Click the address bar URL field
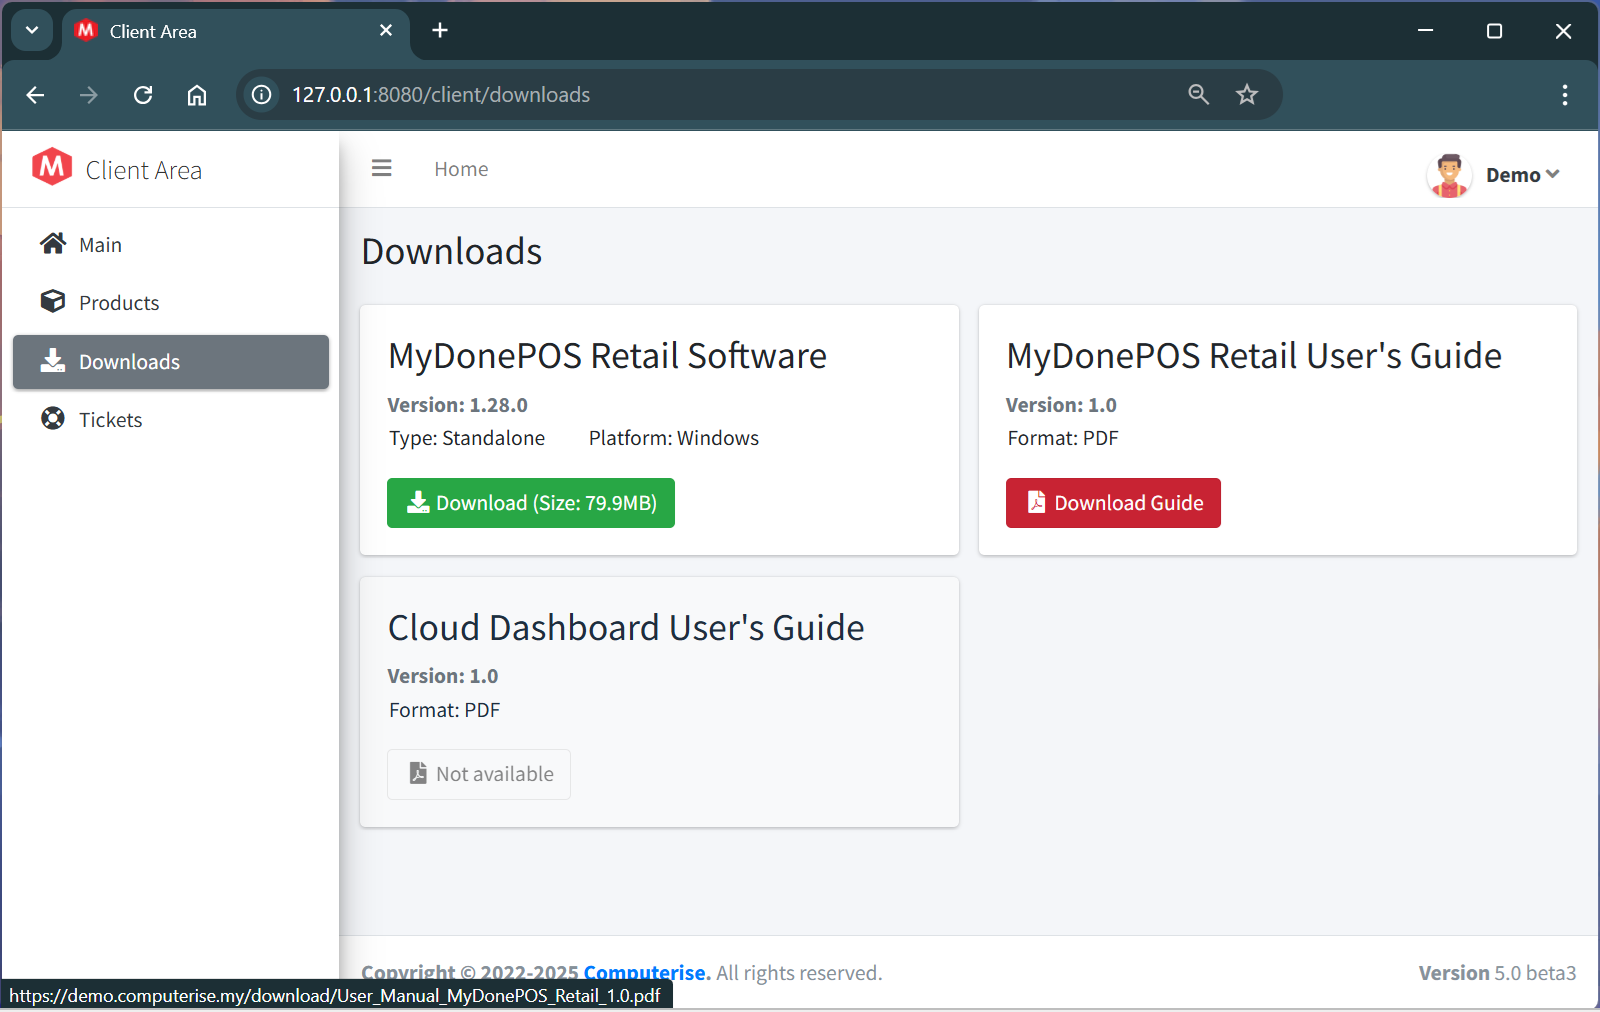 700,95
